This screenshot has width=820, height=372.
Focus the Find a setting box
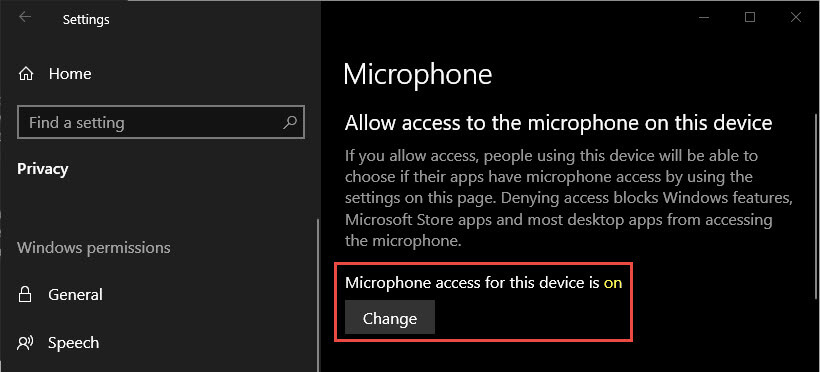(161, 122)
